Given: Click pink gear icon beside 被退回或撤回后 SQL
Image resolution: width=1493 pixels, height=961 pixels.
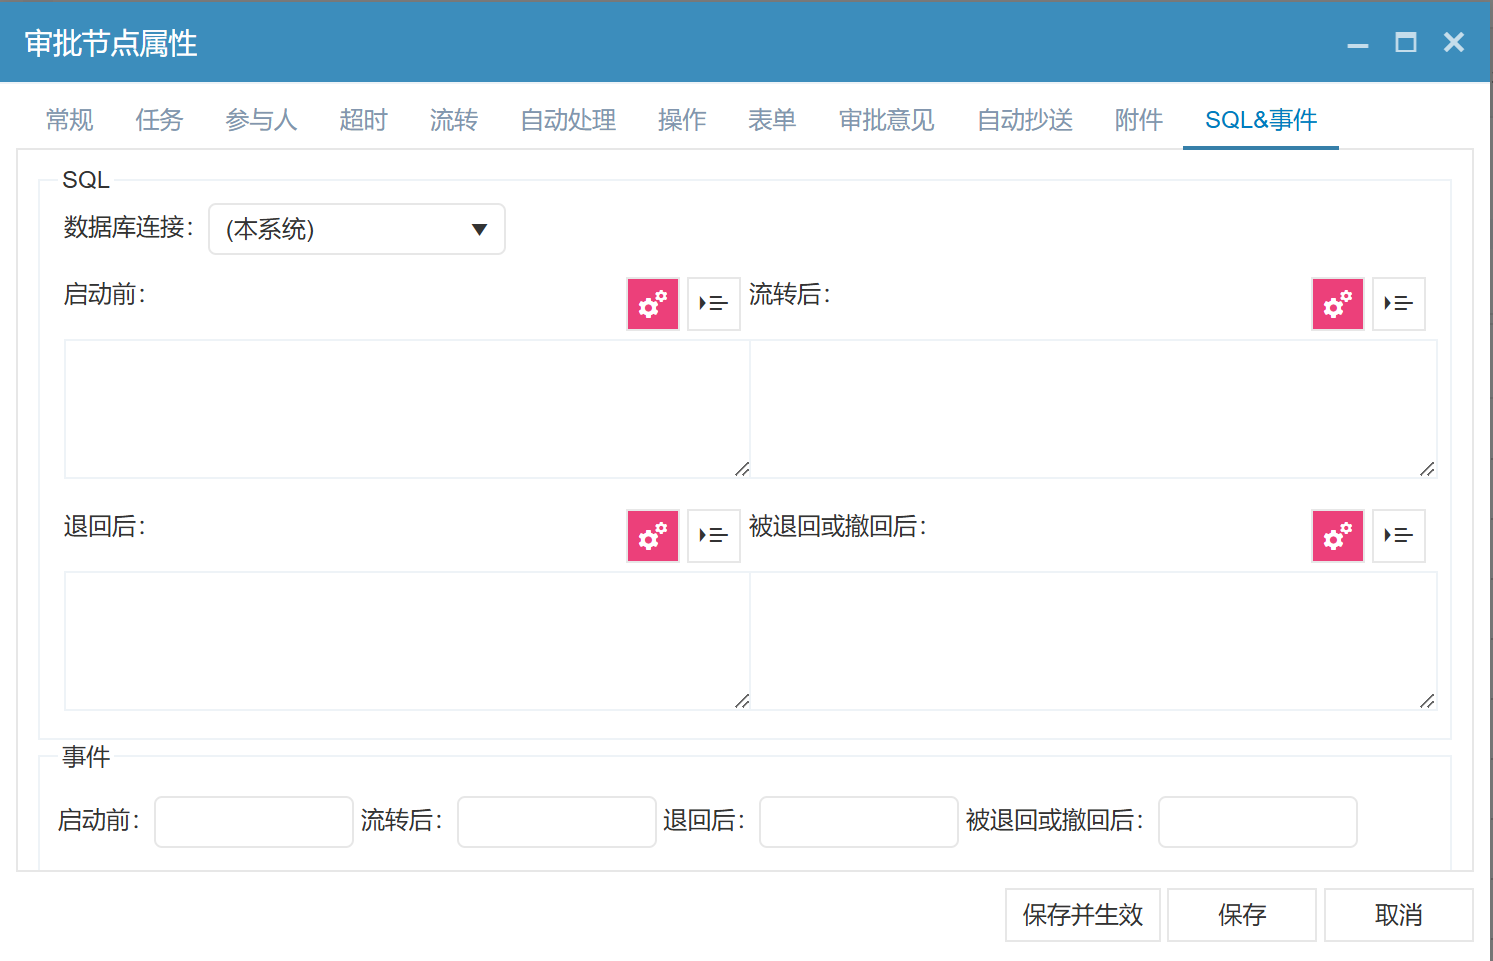Looking at the screenshot, I should click(x=1337, y=536).
